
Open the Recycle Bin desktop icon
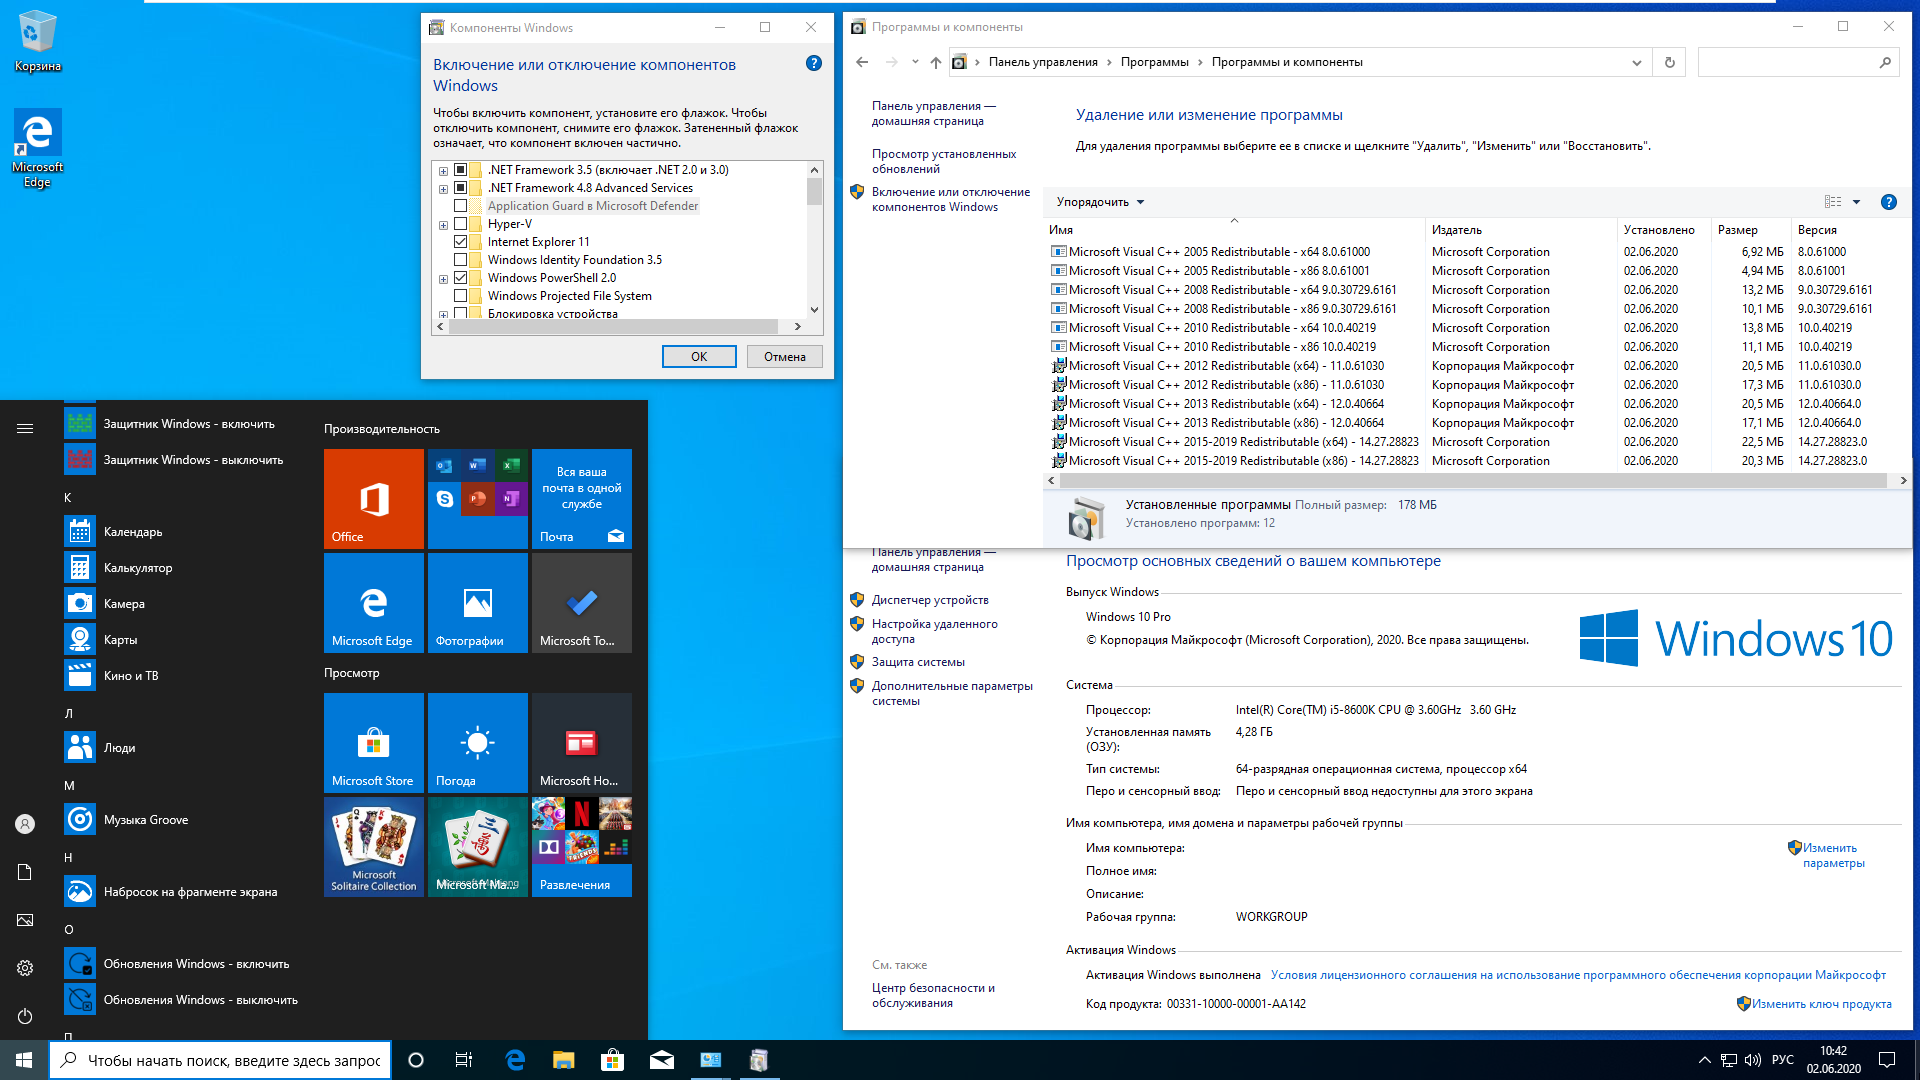coord(37,41)
